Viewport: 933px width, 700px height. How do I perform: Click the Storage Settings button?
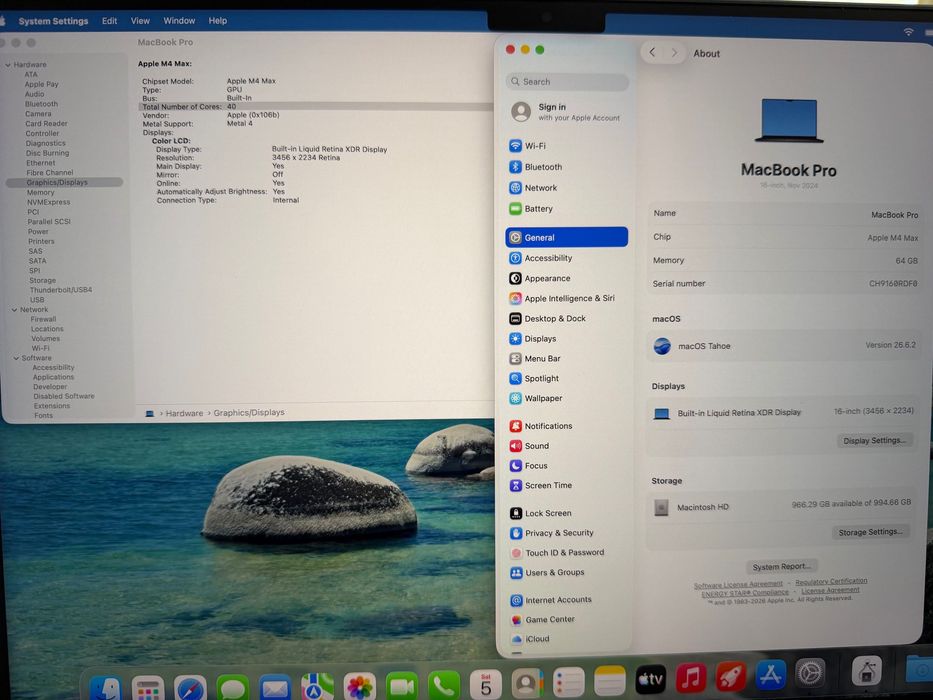click(x=870, y=532)
